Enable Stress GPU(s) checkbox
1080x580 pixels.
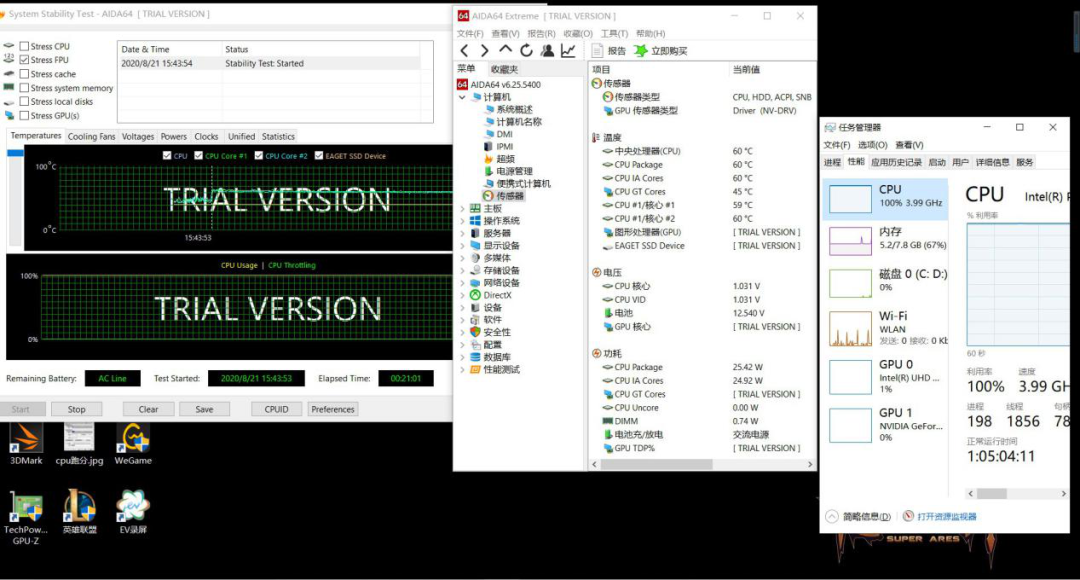[x=24, y=116]
